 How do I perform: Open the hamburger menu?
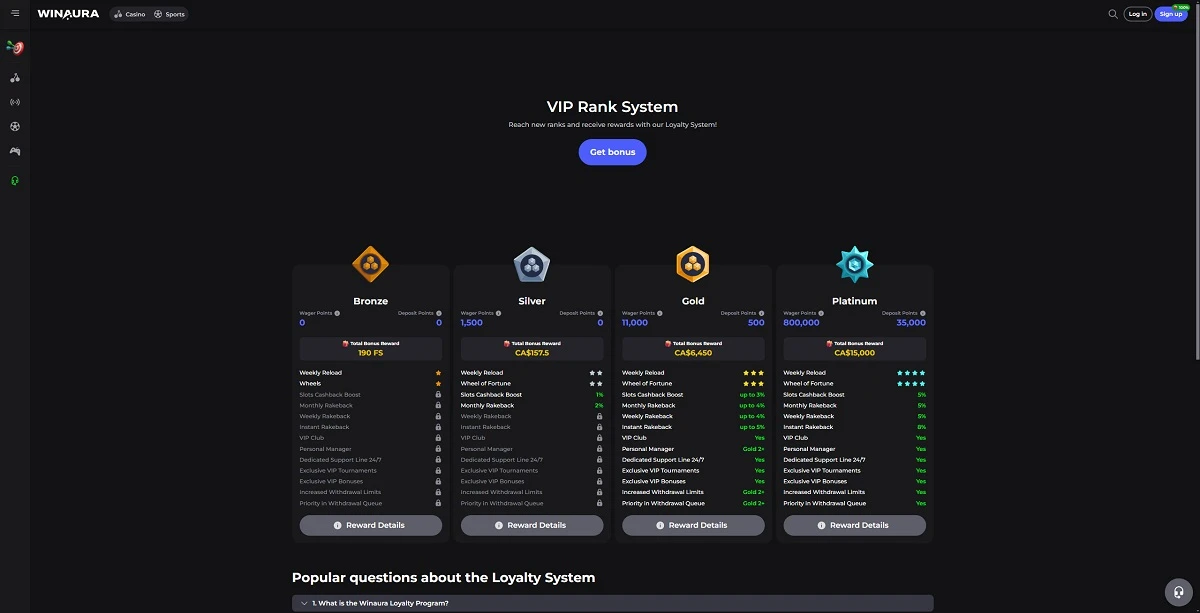pyautogui.click(x=15, y=14)
